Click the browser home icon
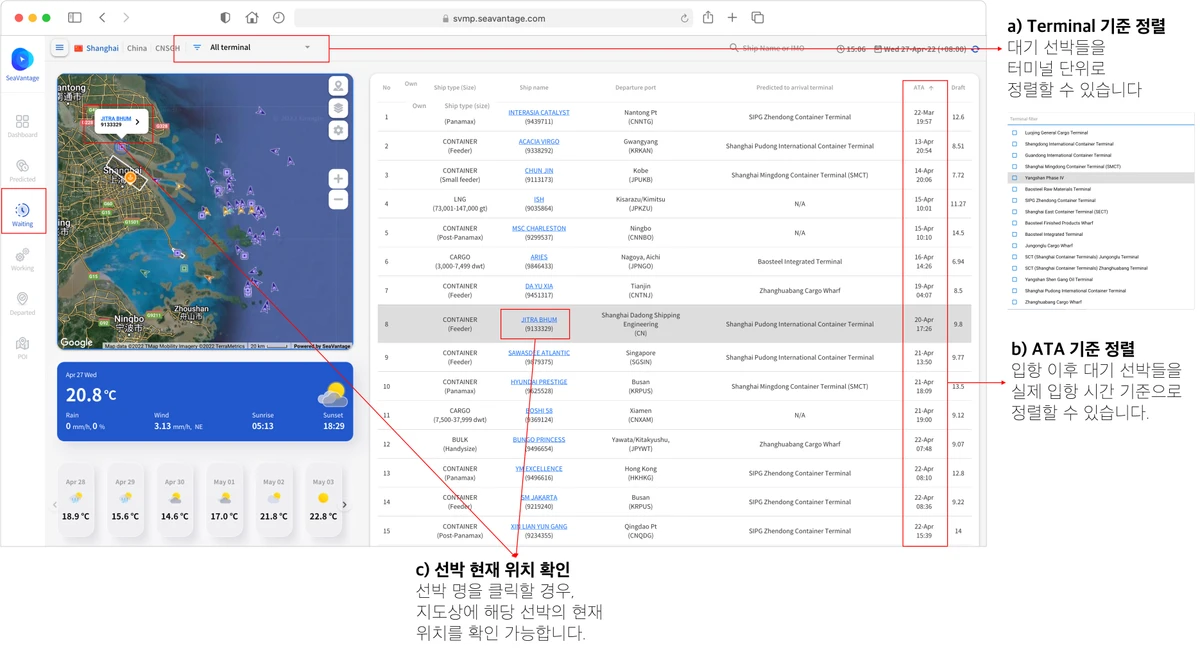 [x=252, y=18]
